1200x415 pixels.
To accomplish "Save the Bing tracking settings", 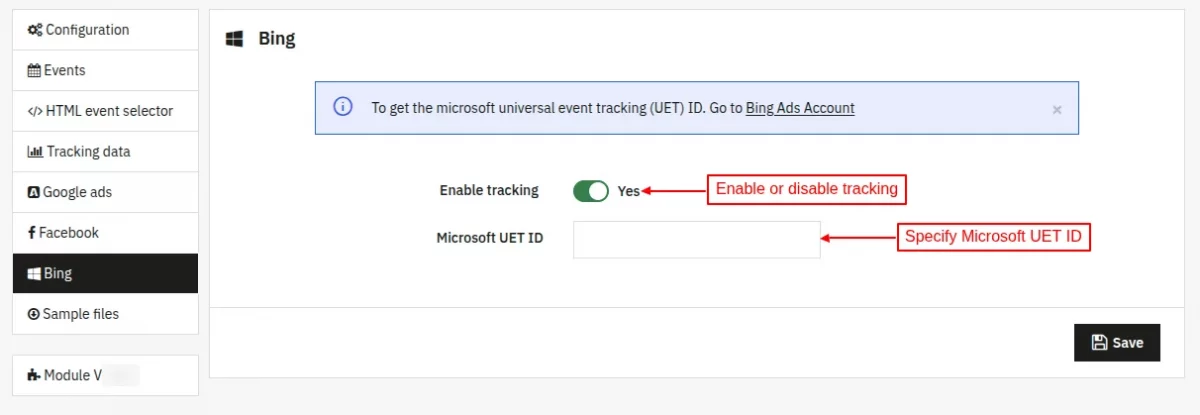I will point(1117,342).
